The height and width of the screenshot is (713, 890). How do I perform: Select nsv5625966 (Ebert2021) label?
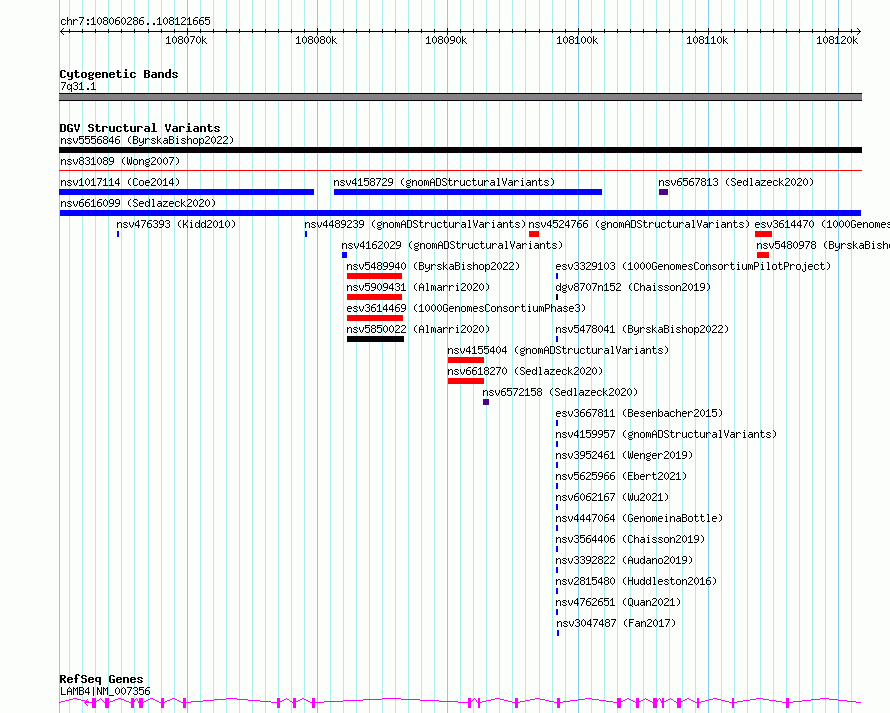pyautogui.click(x=621, y=476)
